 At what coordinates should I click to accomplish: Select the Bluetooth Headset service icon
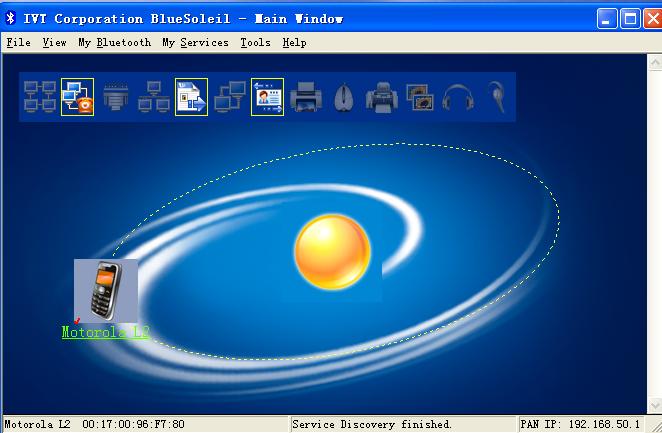[496, 97]
